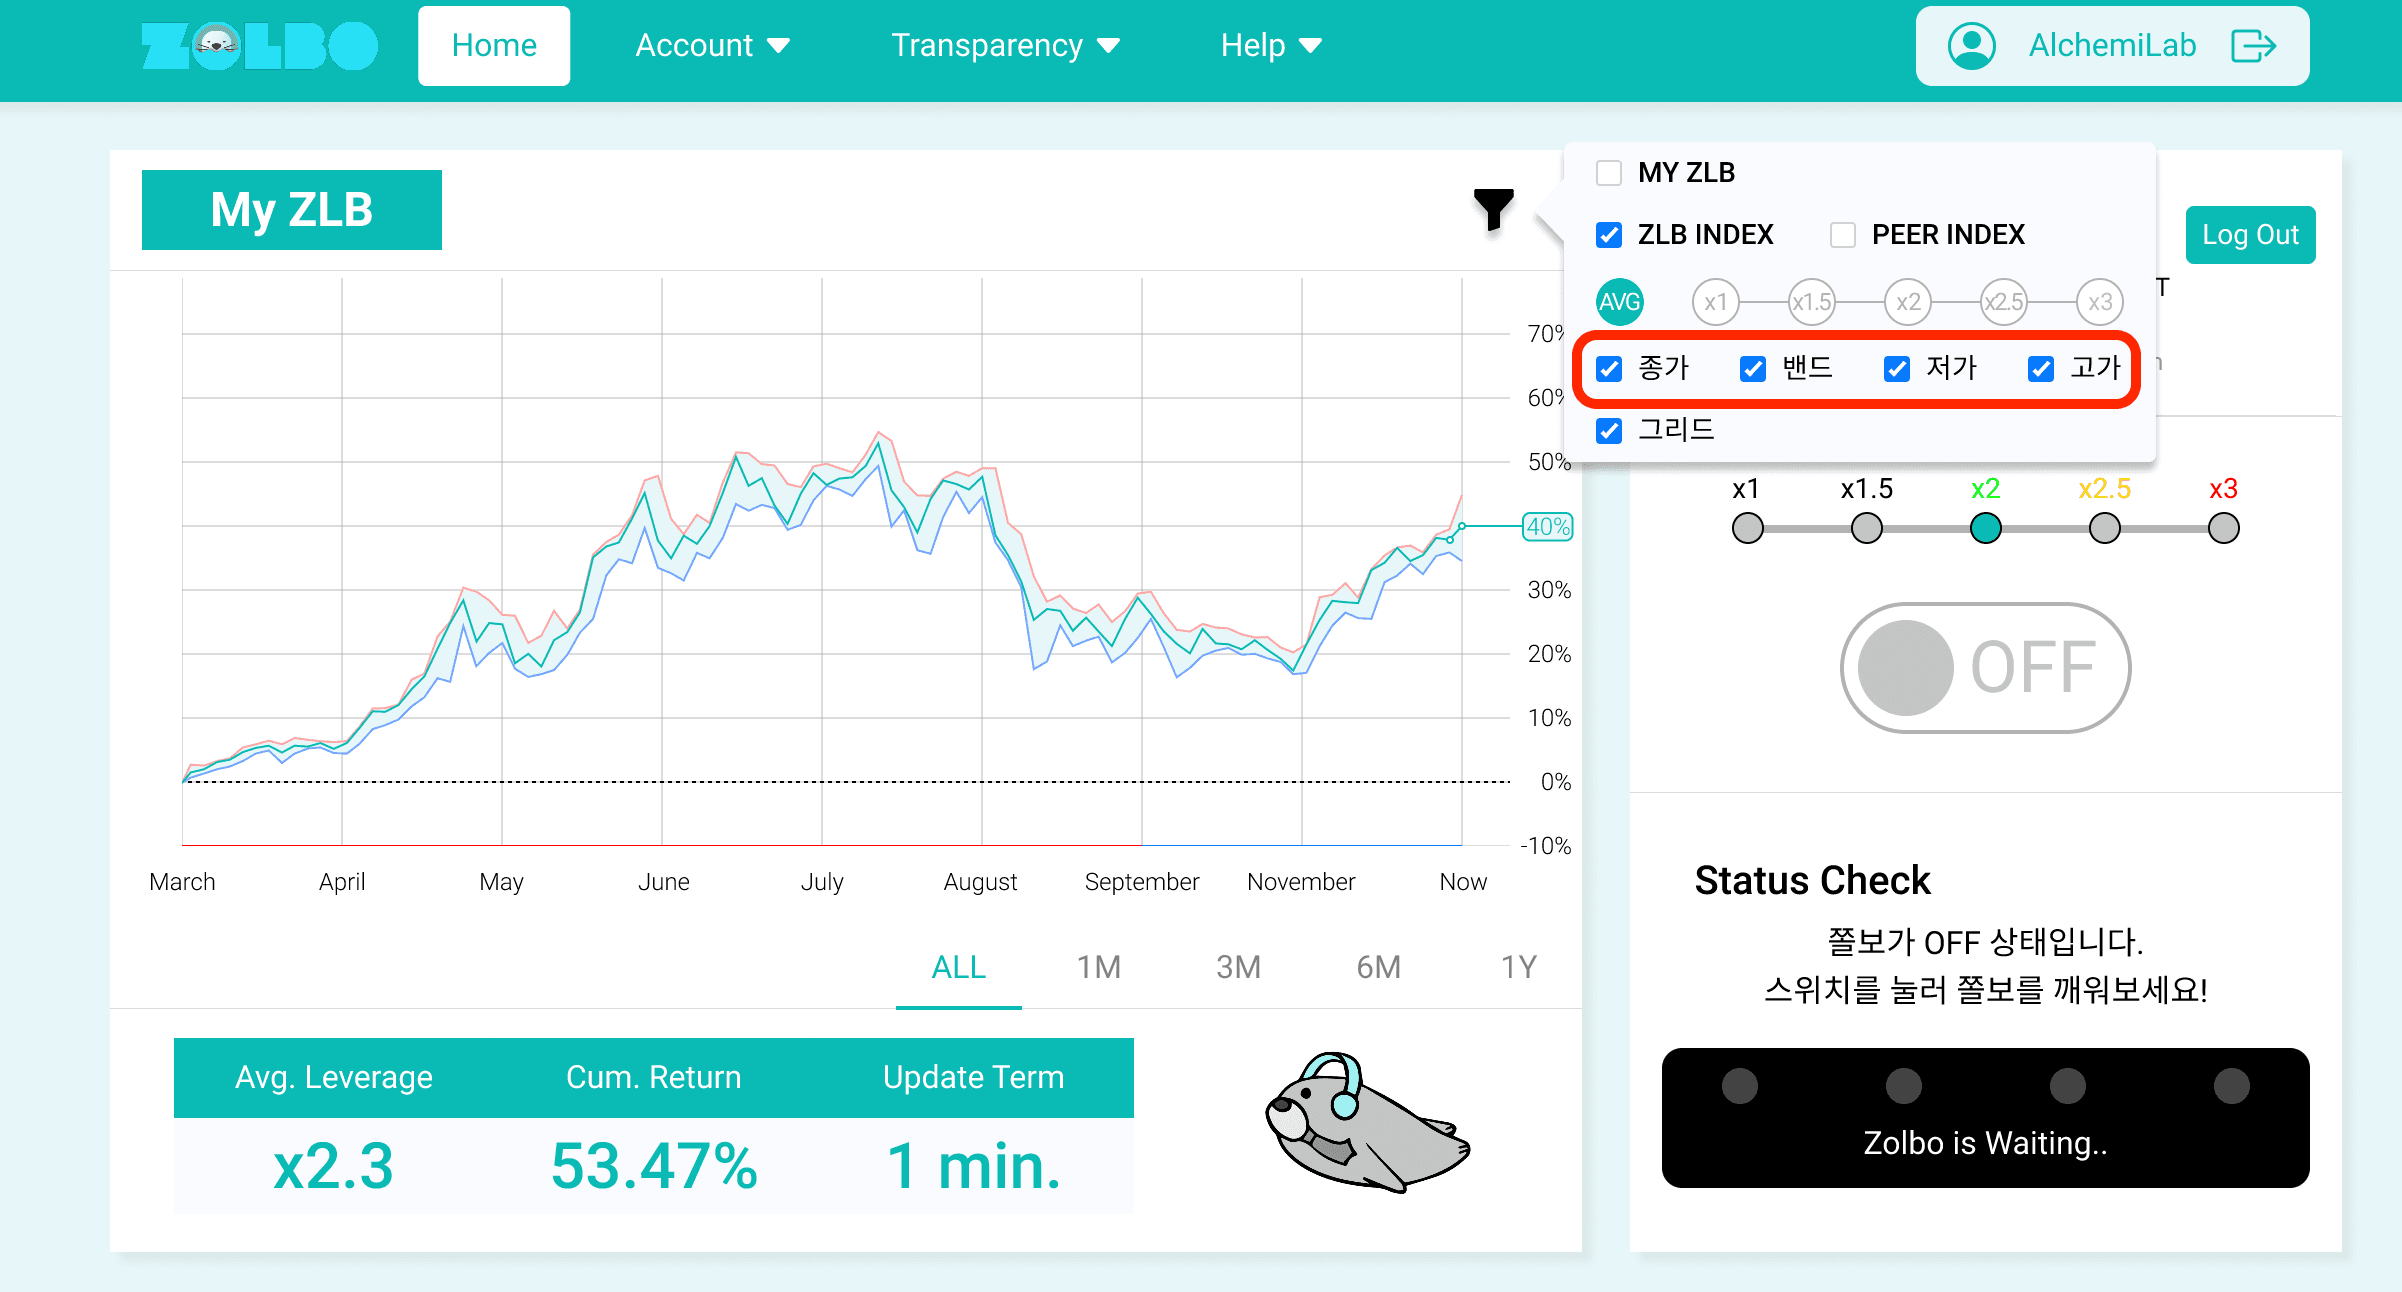Switch chart range to 3M
Image resolution: width=2402 pixels, height=1292 pixels.
tap(1238, 968)
